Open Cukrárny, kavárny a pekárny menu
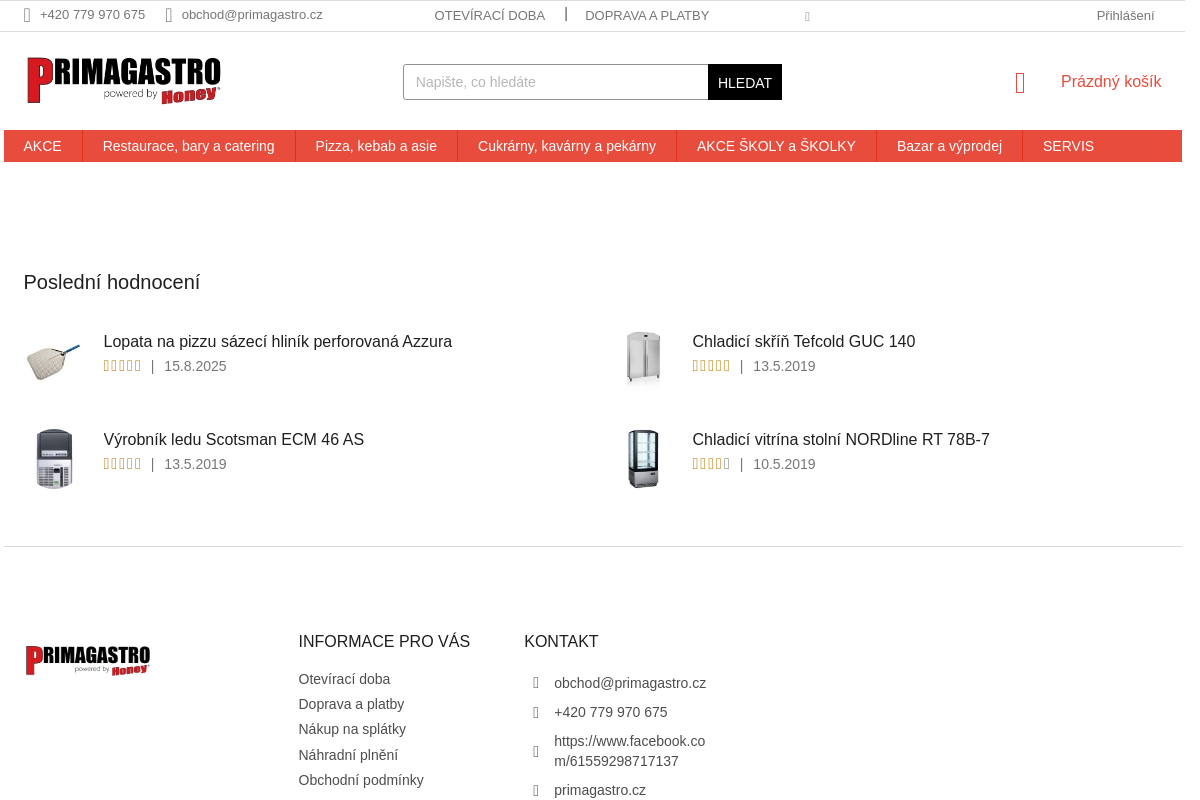Viewport: 1200px width, 800px height. pos(567,146)
